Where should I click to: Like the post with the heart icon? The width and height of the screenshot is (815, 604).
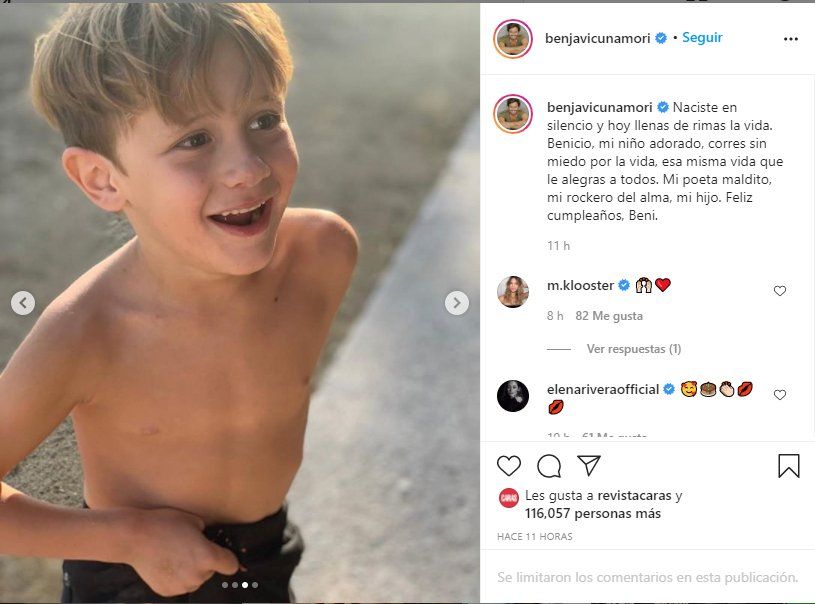[509, 466]
